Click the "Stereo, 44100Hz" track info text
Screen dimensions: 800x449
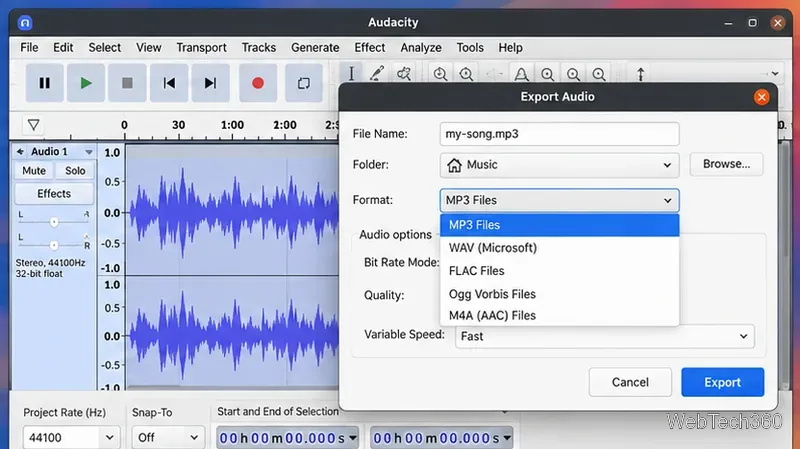[51, 263]
